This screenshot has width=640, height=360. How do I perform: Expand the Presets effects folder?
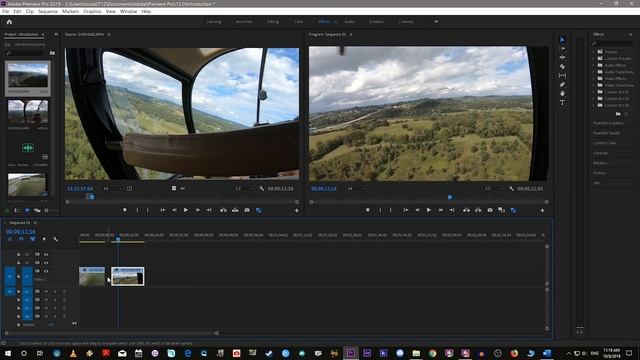click(x=594, y=52)
